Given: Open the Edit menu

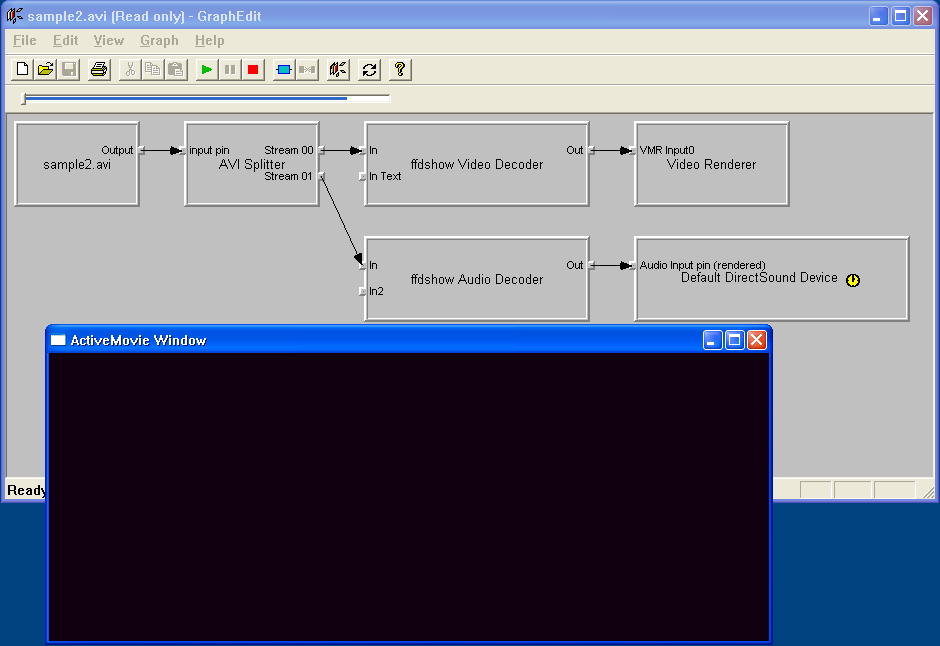Looking at the screenshot, I should point(65,41).
